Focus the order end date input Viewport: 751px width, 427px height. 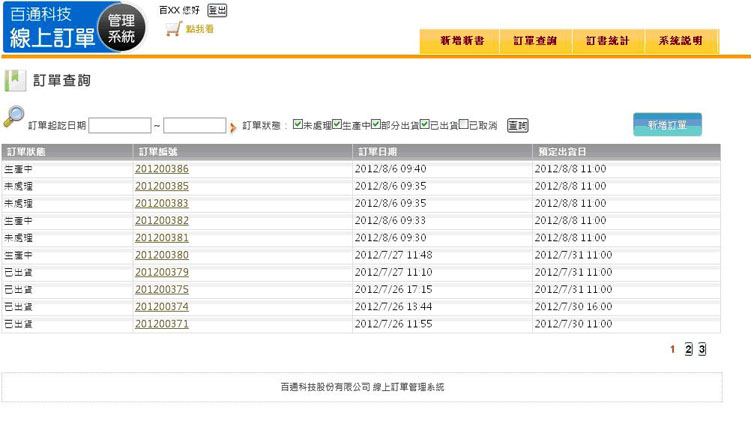coord(194,125)
